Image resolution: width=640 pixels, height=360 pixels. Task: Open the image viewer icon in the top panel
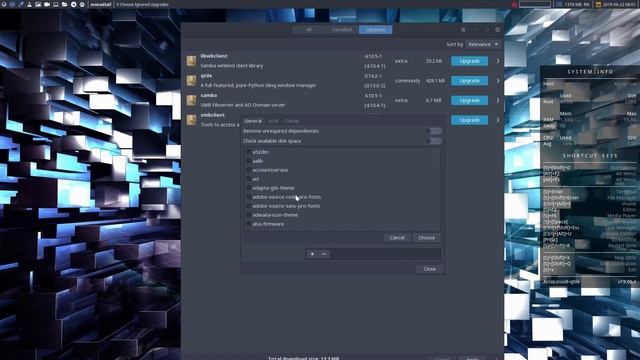coord(38,4)
